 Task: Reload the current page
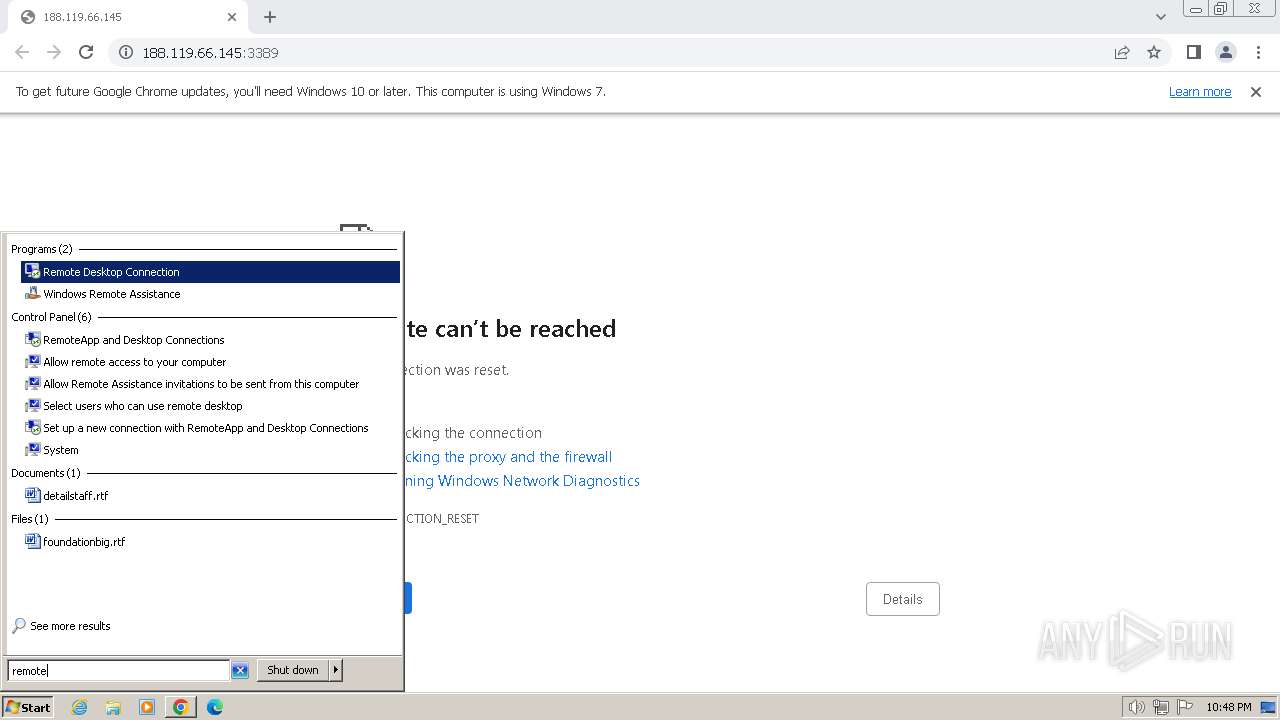pyautogui.click(x=86, y=52)
